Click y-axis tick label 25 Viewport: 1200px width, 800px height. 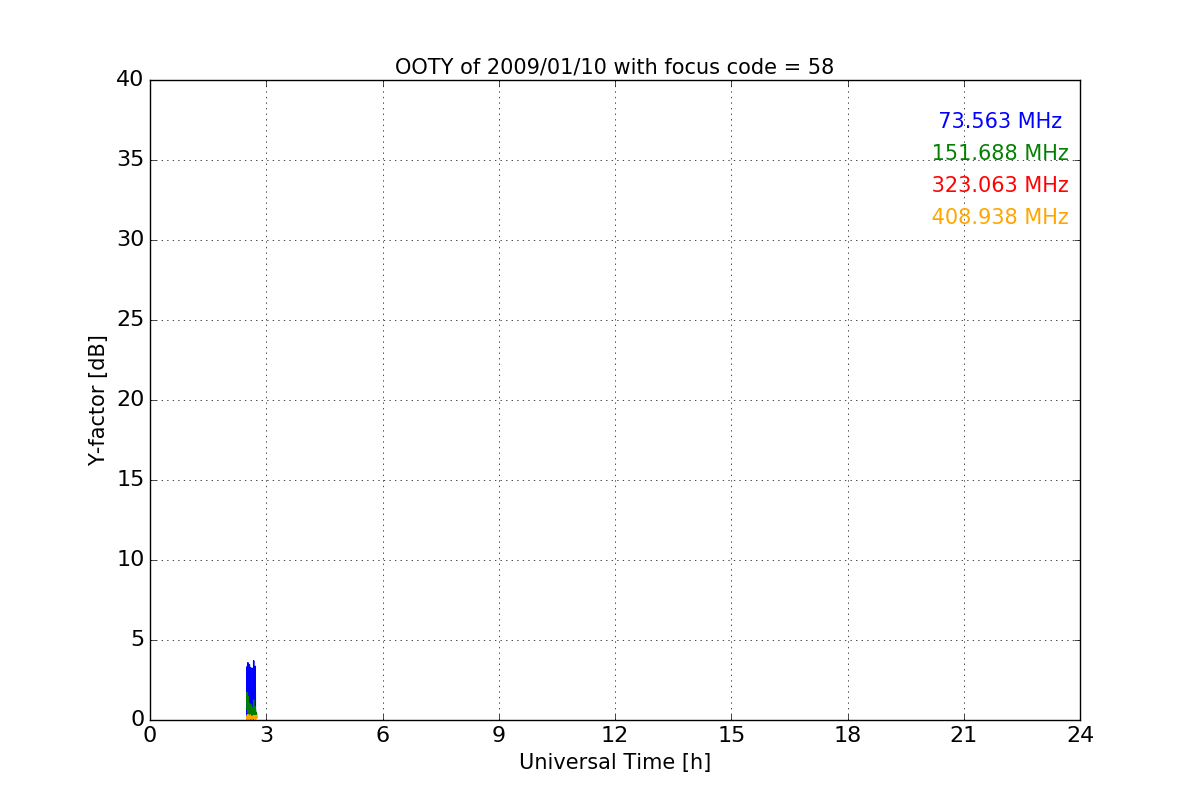130,320
